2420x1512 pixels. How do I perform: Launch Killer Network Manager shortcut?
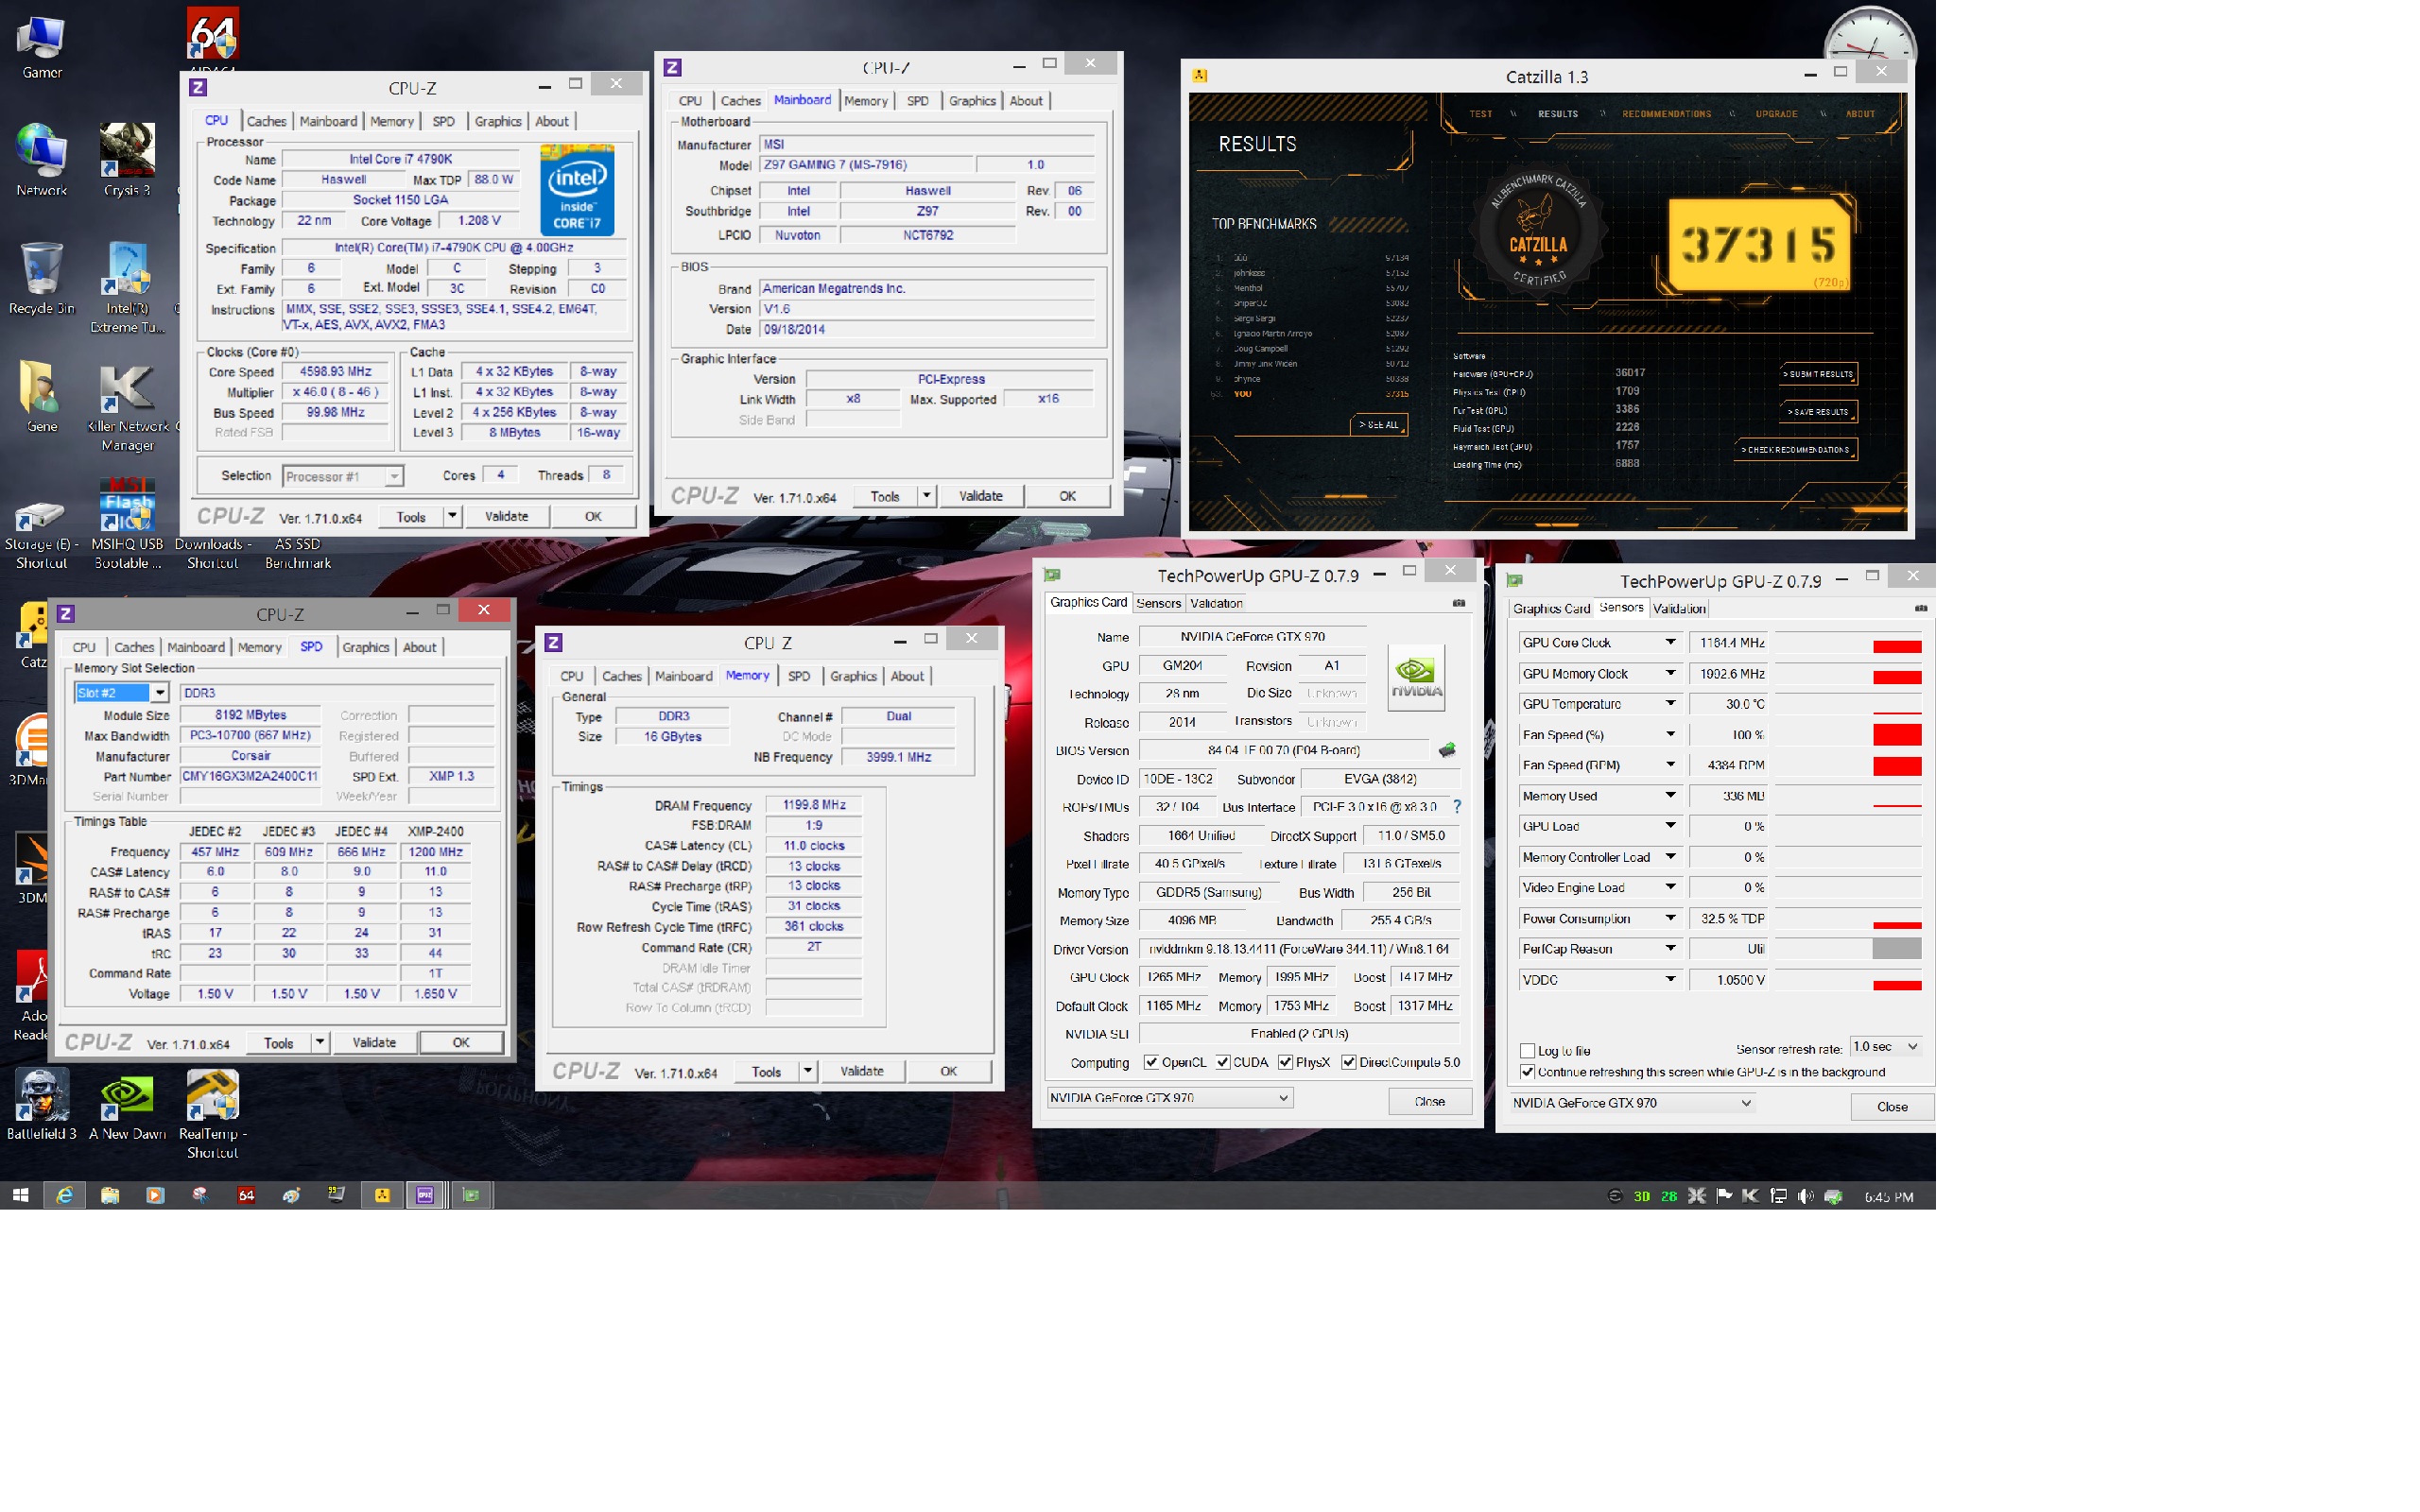pos(127,405)
